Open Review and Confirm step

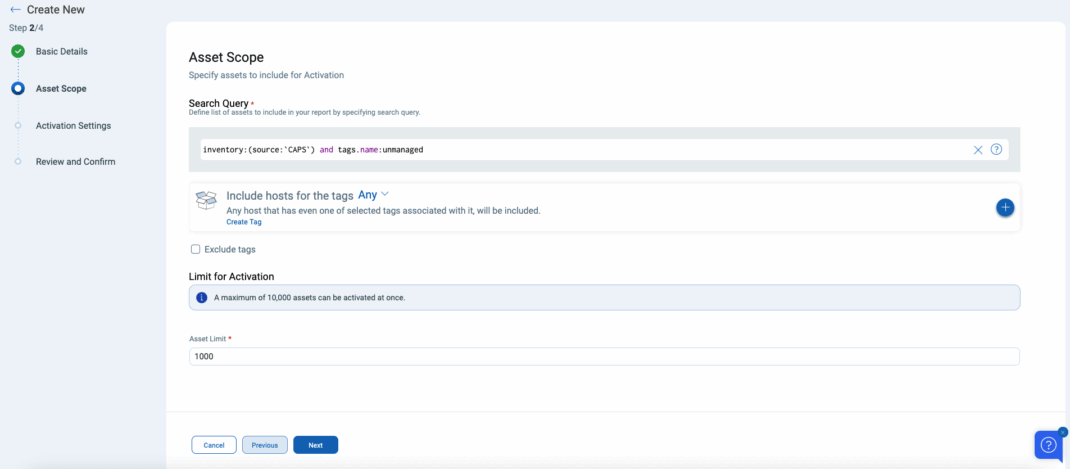click(75, 162)
